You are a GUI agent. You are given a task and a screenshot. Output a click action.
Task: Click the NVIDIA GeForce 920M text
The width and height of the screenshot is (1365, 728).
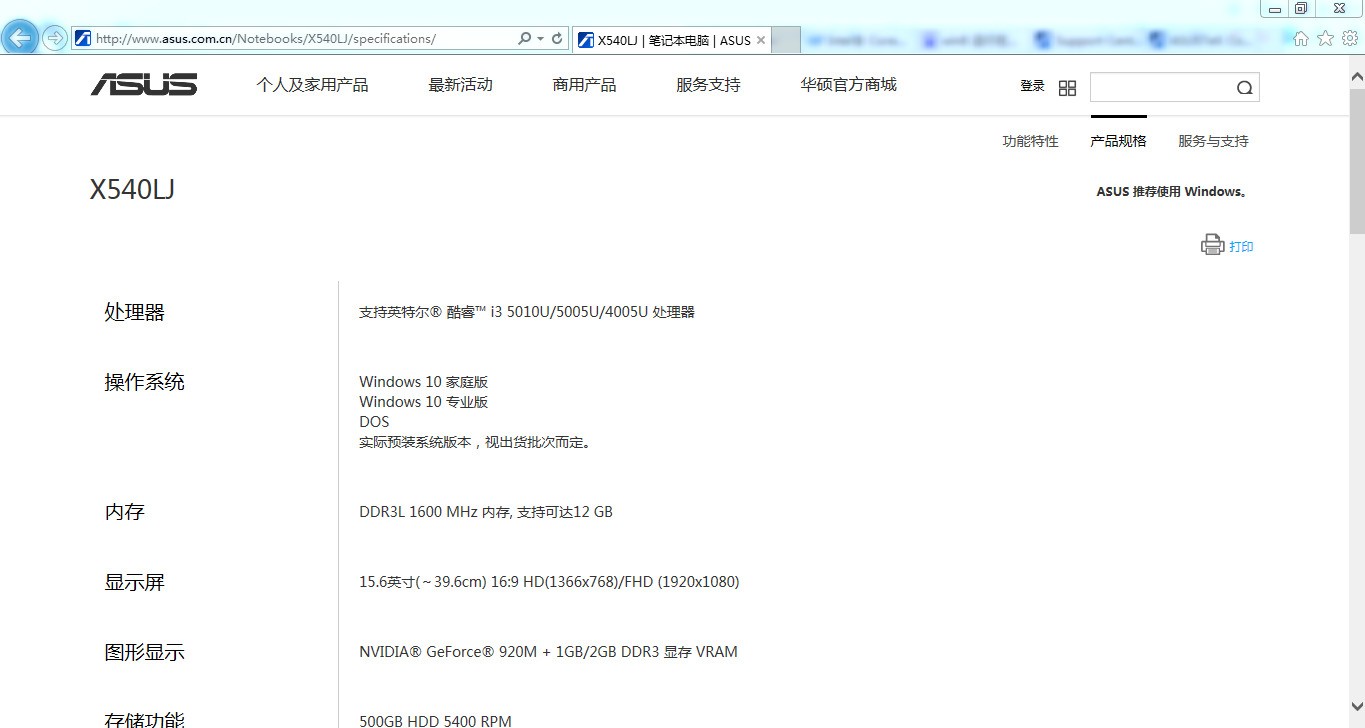click(x=548, y=652)
